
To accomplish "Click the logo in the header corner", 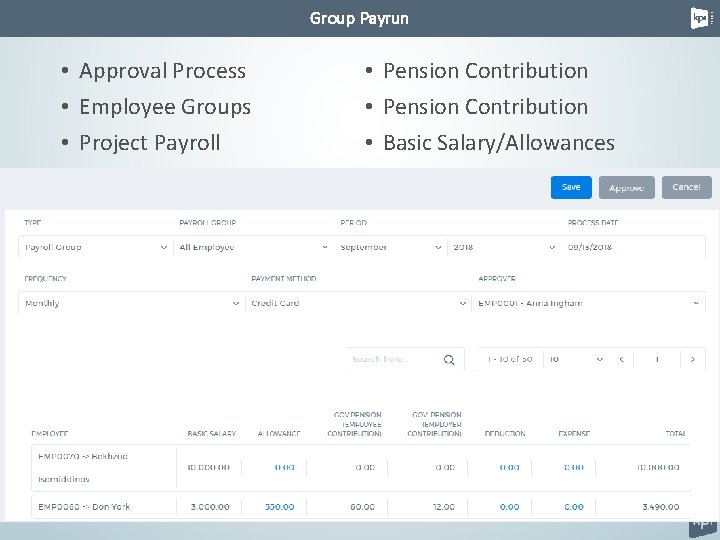I will click(x=700, y=18).
